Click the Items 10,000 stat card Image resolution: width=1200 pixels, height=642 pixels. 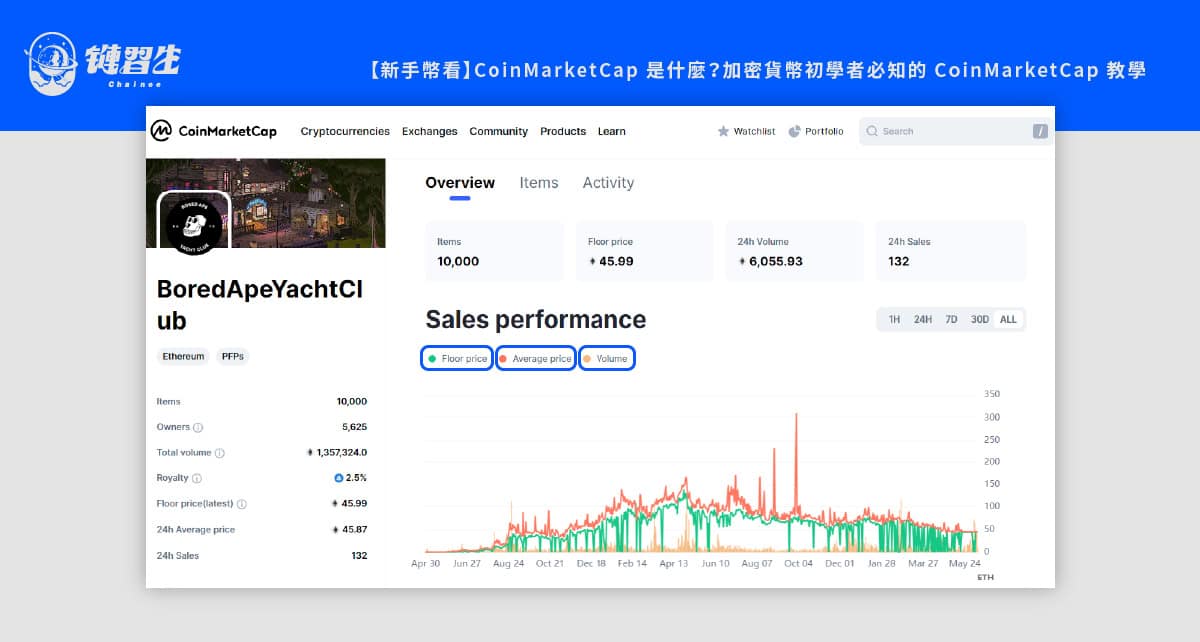coord(495,251)
